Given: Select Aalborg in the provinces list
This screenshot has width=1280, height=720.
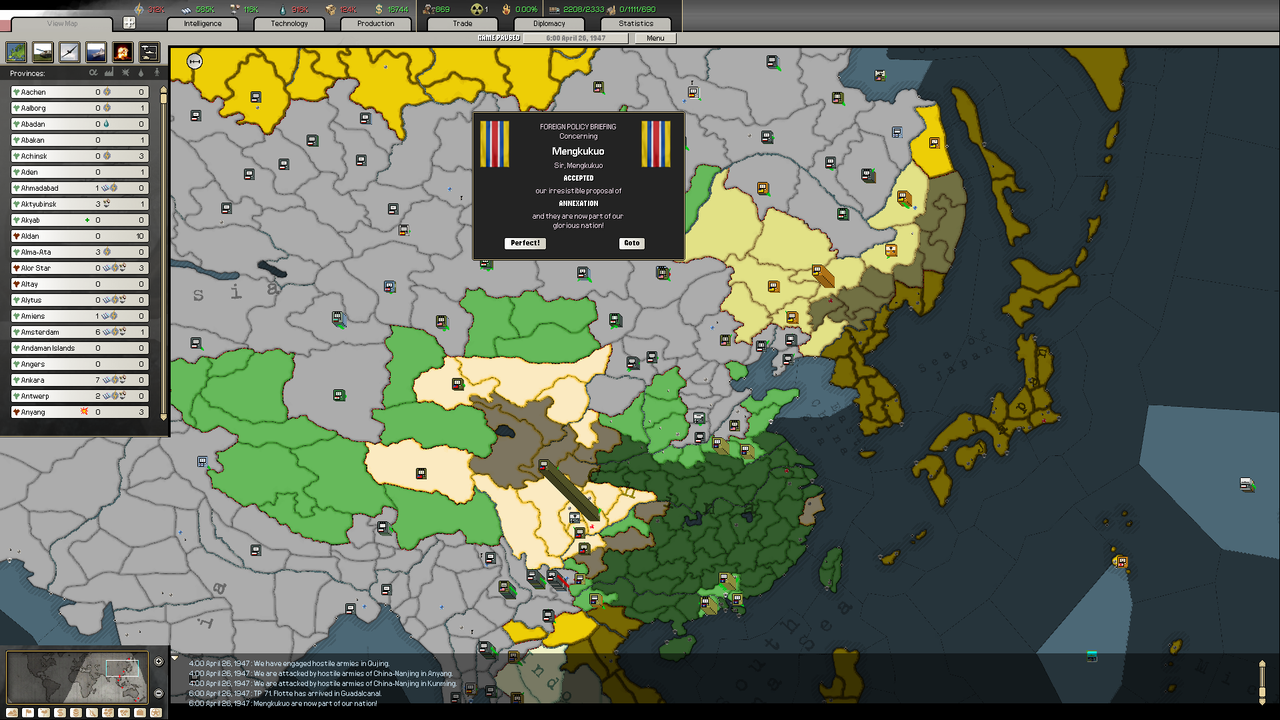Looking at the screenshot, I should [80, 108].
